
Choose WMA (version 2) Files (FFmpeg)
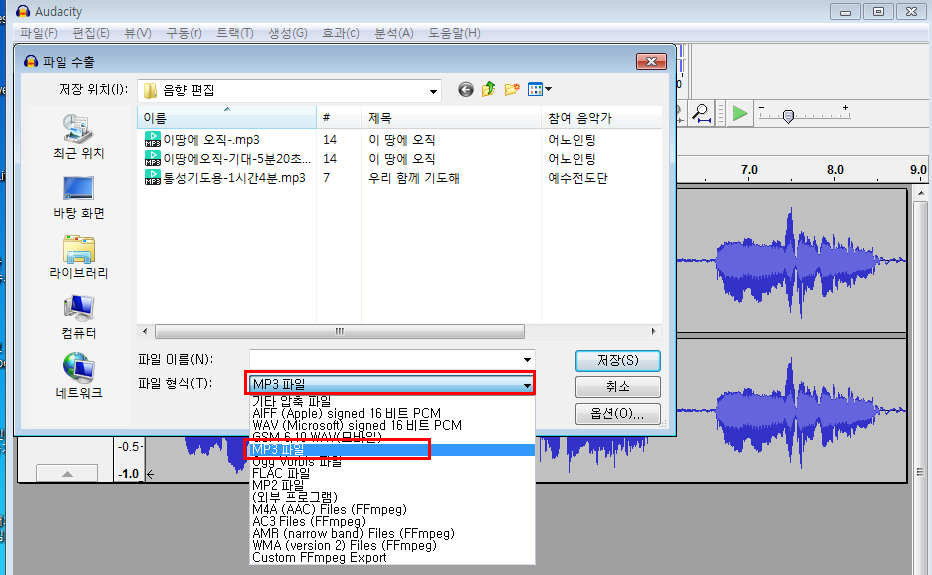point(392,545)
